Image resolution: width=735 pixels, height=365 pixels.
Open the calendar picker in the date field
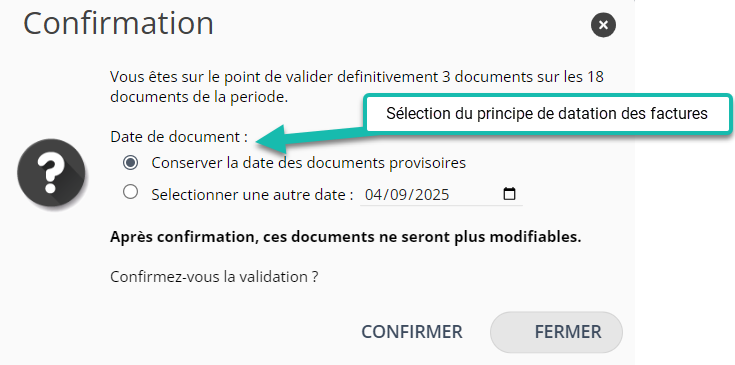coord(509,194)
